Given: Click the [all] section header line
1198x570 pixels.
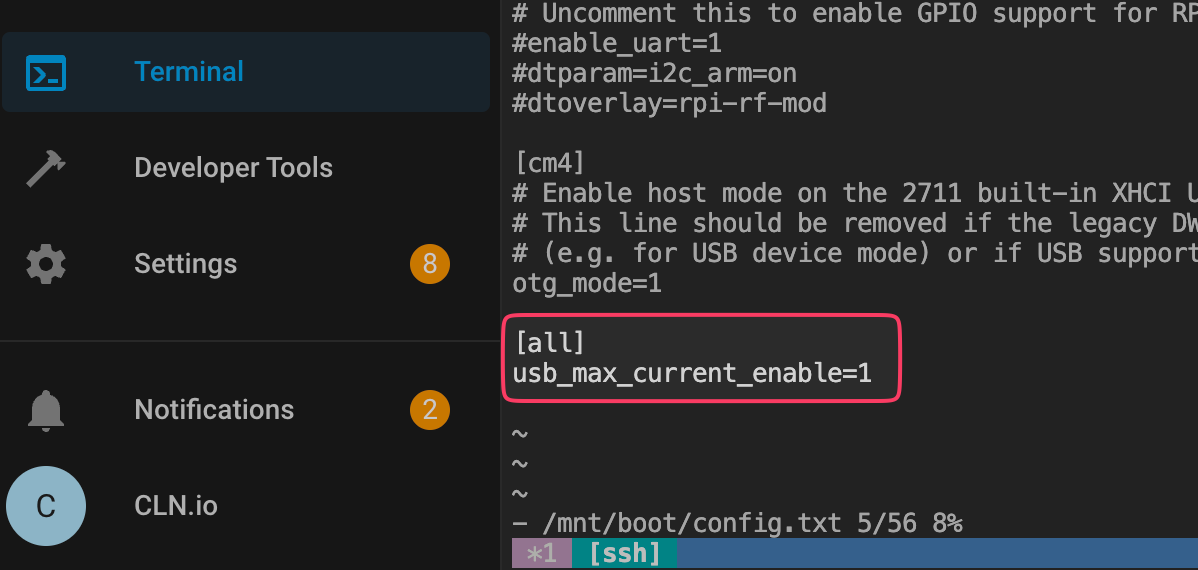Looking at the screenshot, I should pyautogui.click(x=550, y=343).
